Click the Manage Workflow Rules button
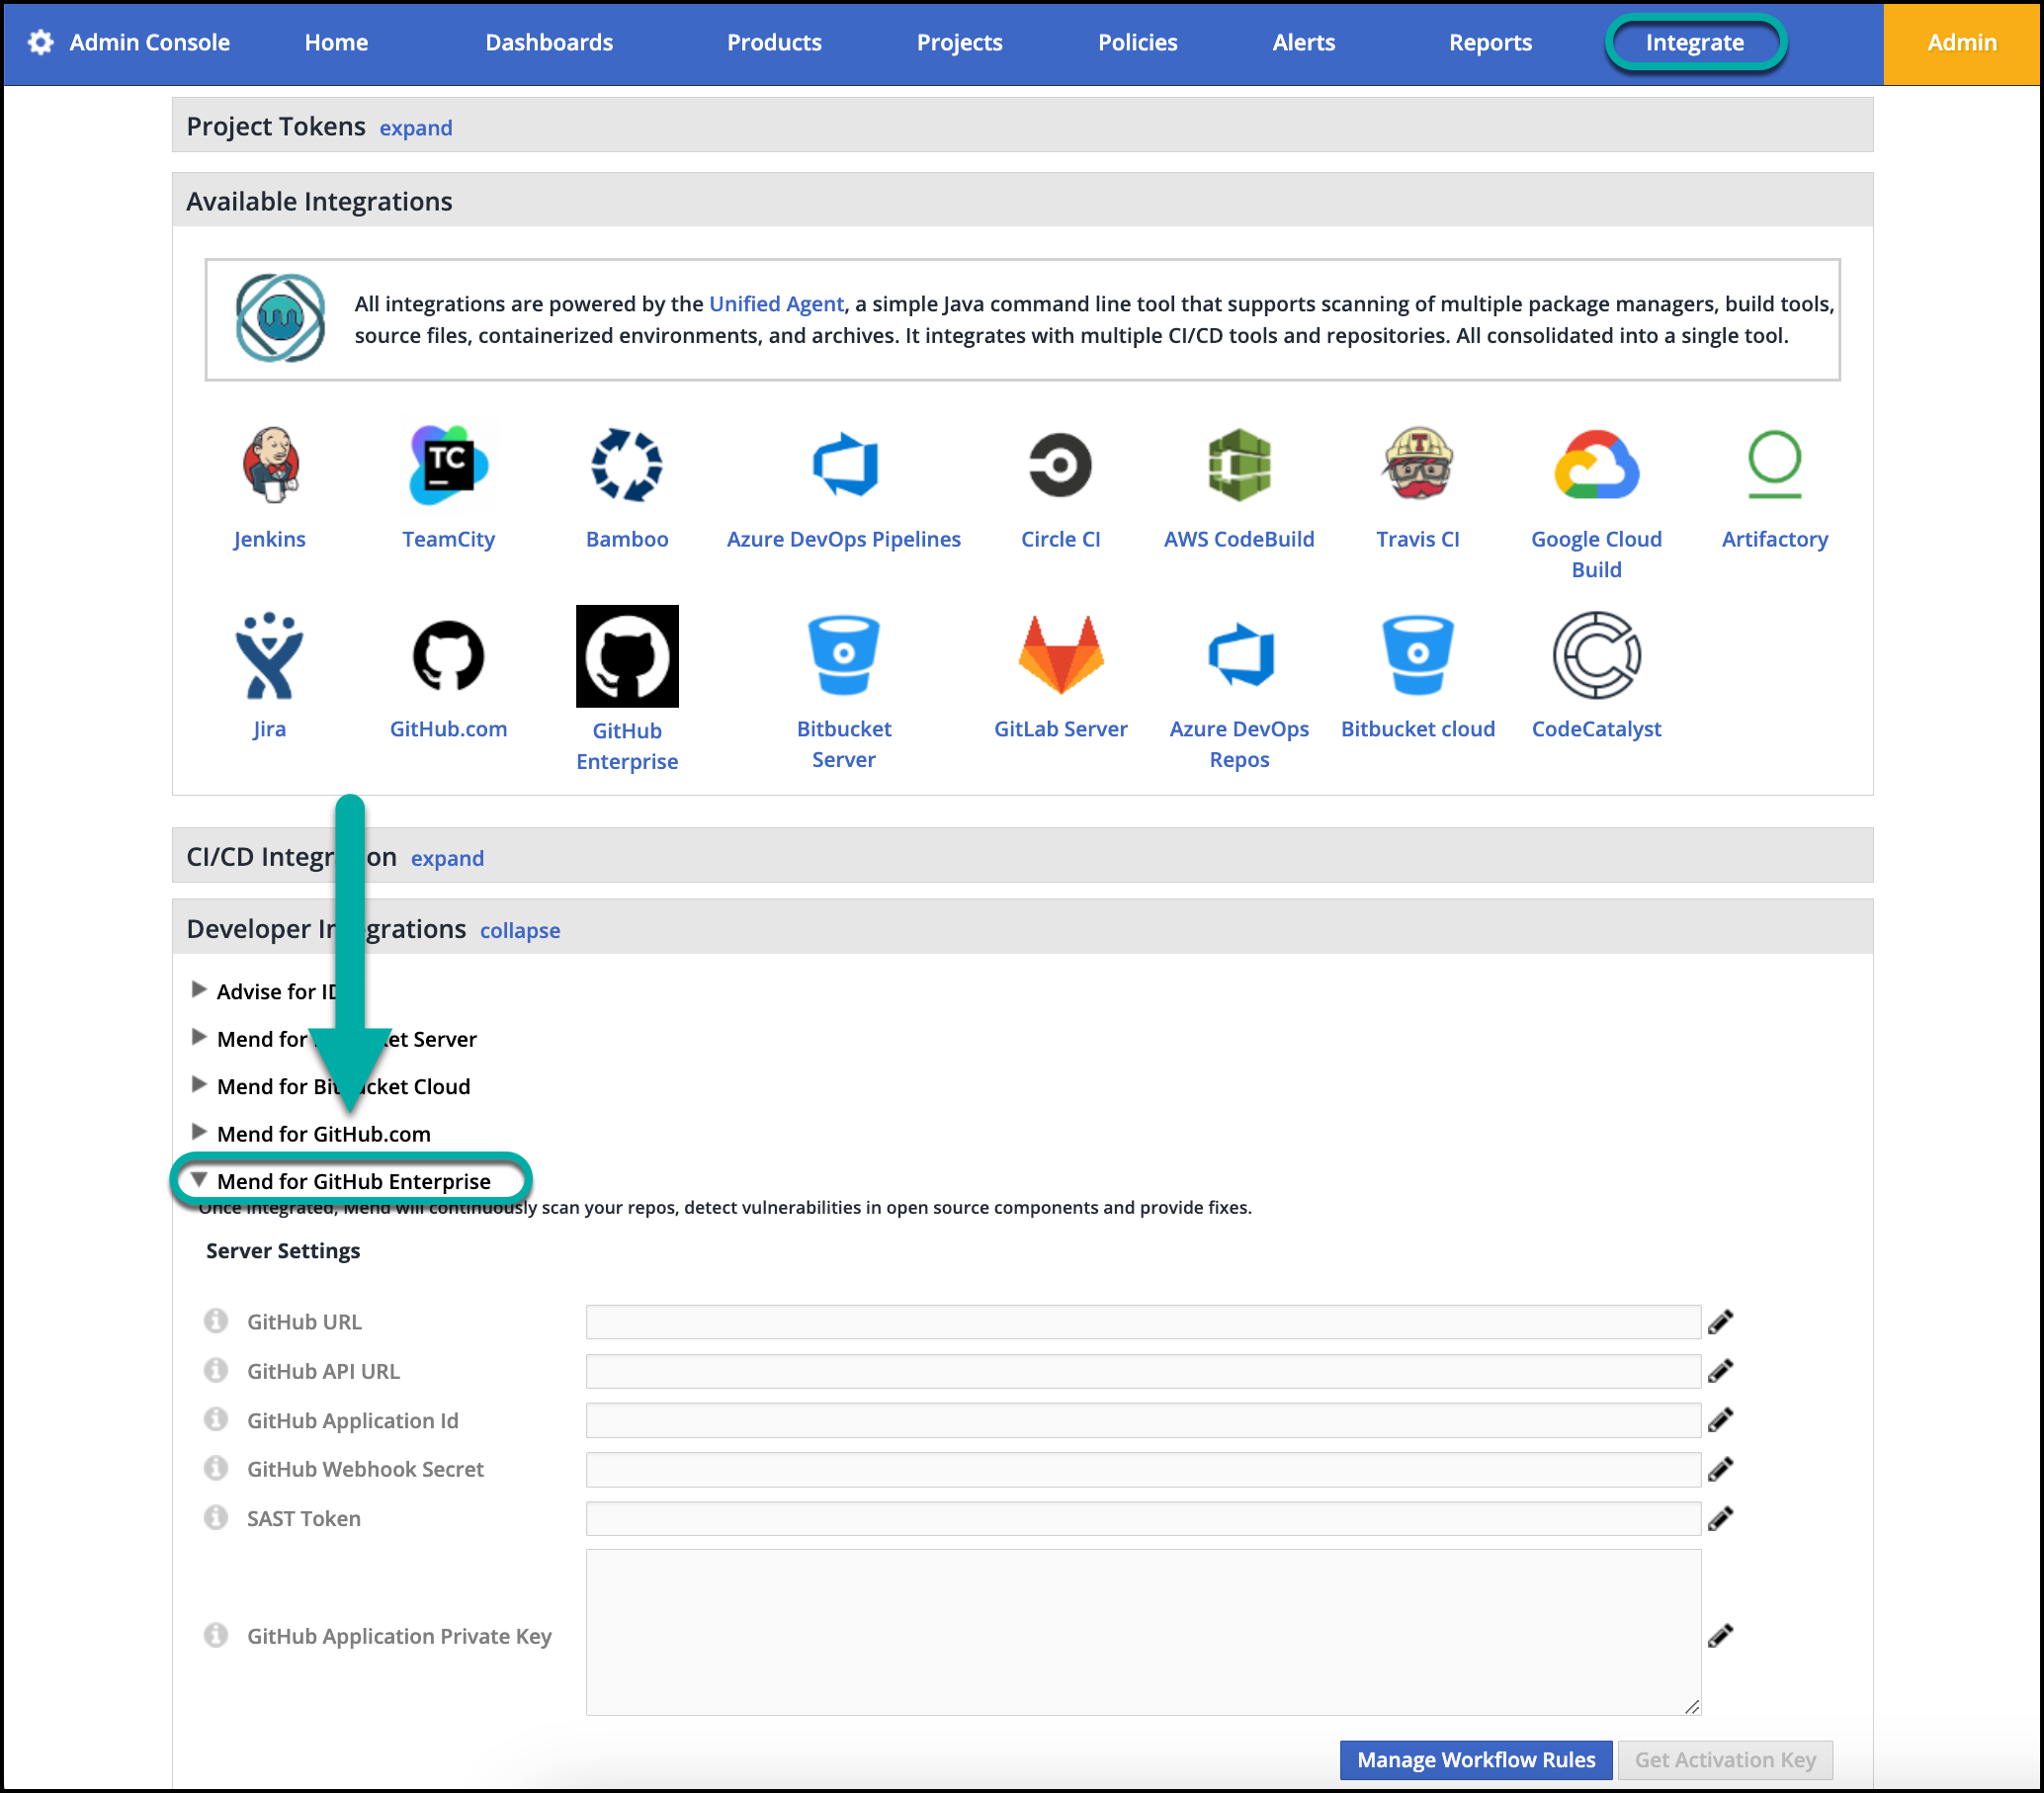 [1475, 1759]
